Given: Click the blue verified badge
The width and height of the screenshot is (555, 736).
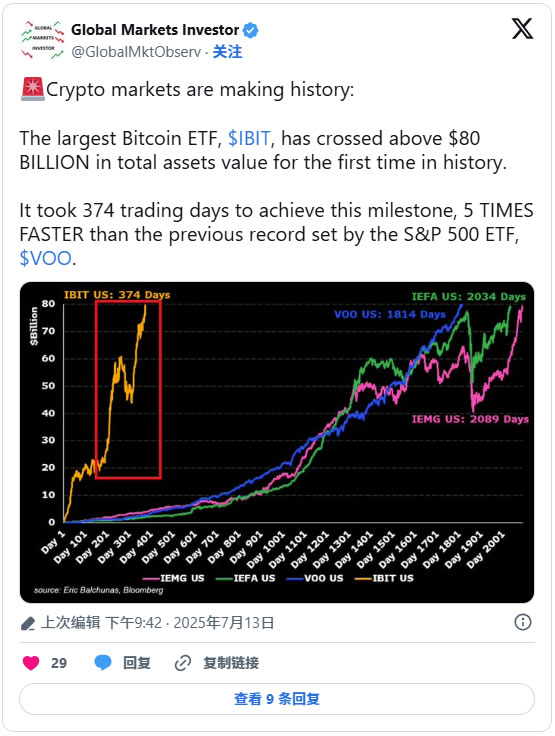Looking at the screenshot, I should pos(251,31).
